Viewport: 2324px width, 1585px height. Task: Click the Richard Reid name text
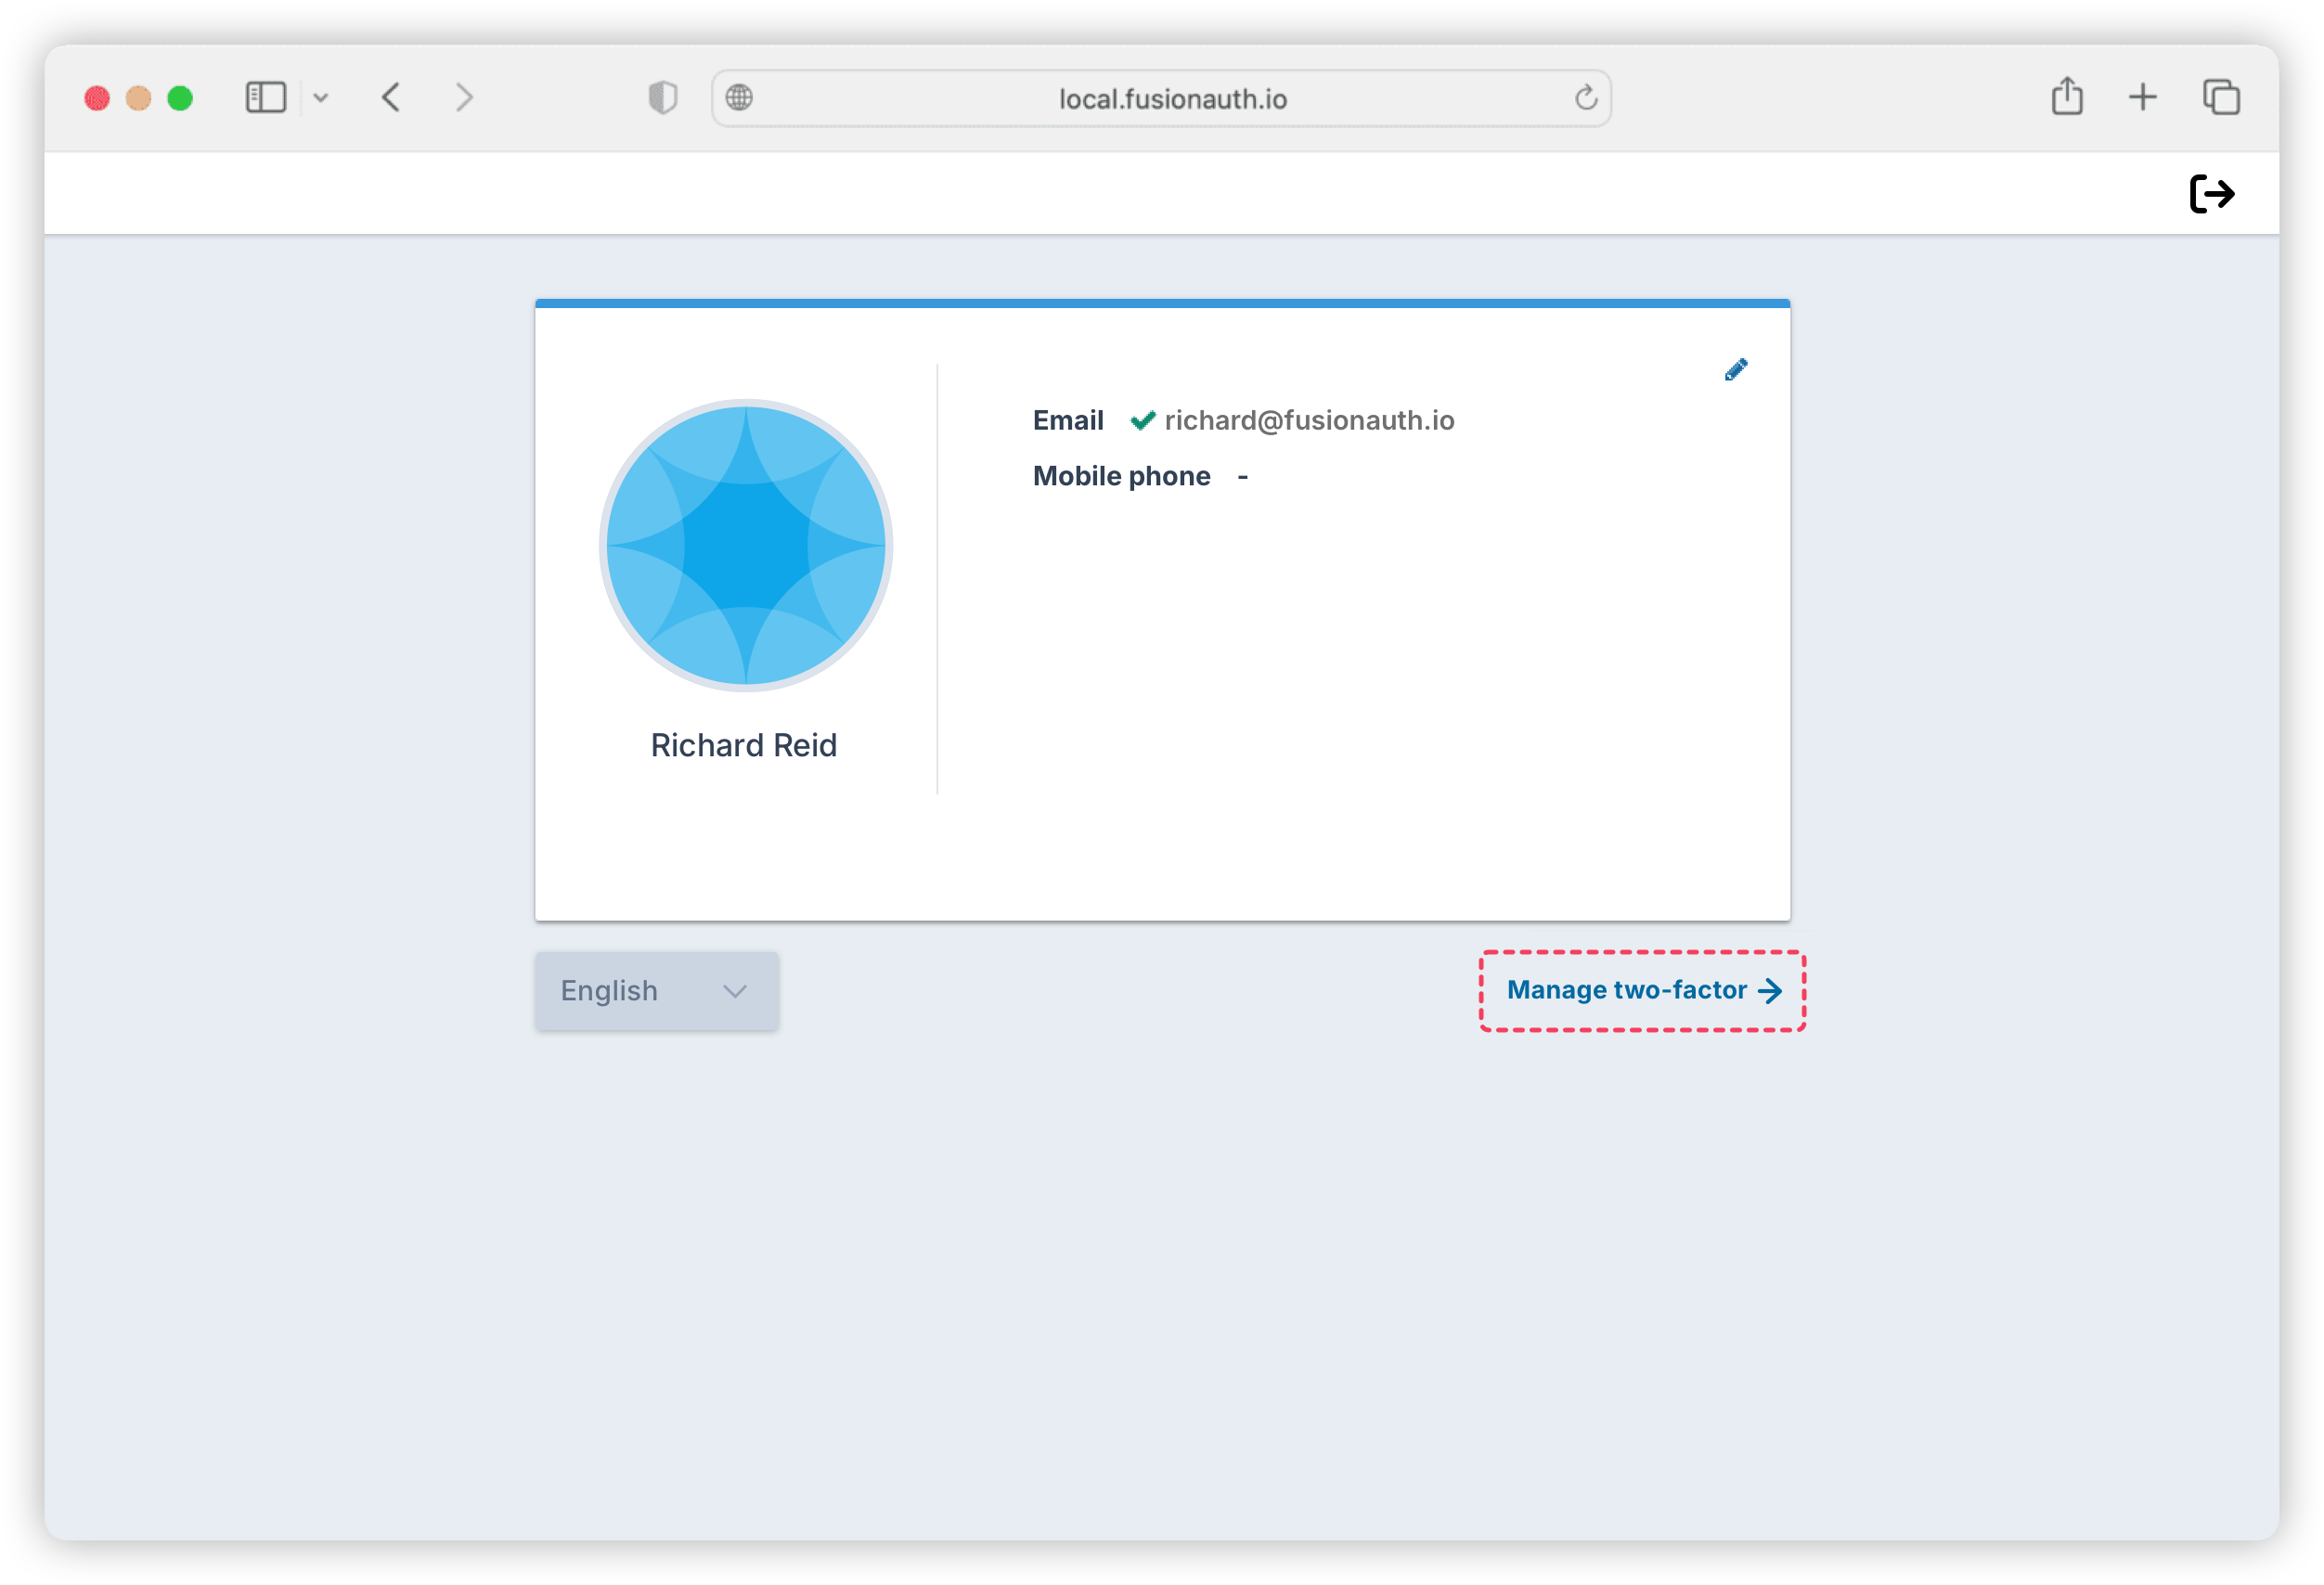743,745
